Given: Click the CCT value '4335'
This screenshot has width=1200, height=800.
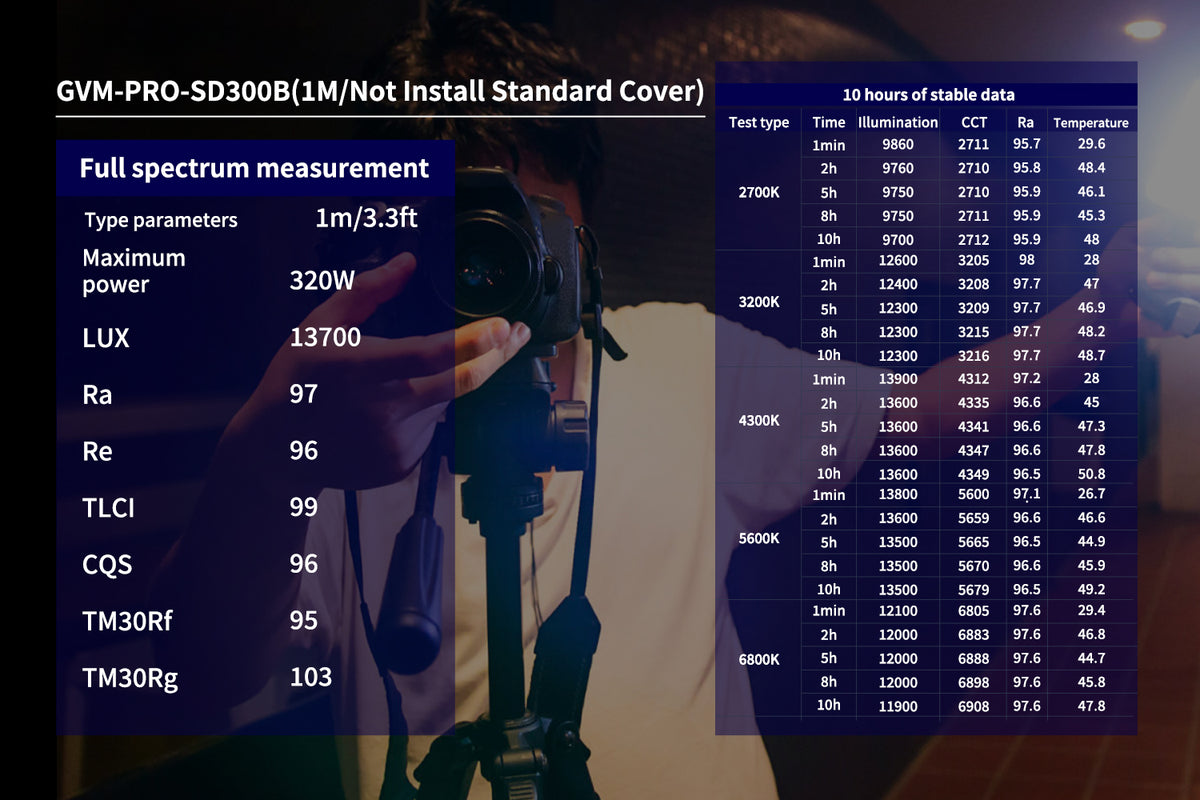Looking at the screenshot, I should tap(974, 403).
